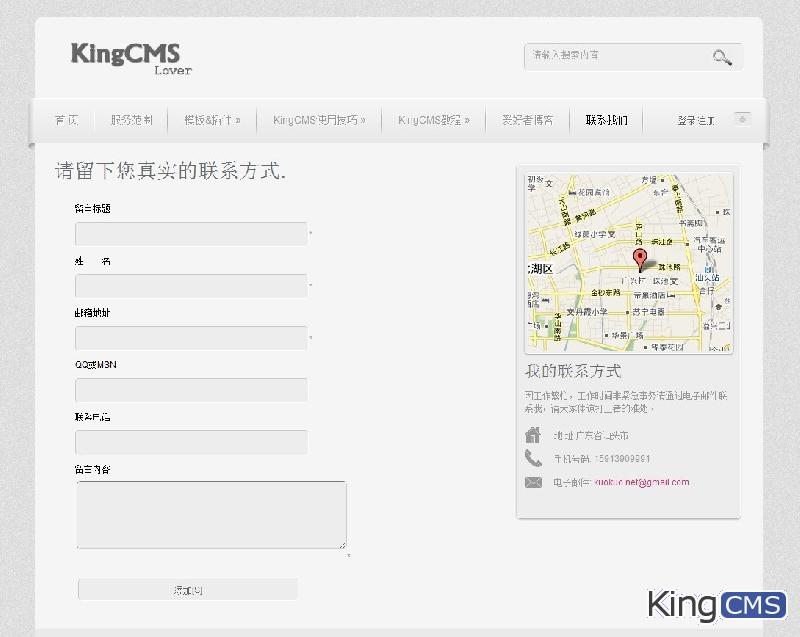Expand the KingCMS使用技巧 » menu
Screen dimensions: 800x637
point(319,120)
